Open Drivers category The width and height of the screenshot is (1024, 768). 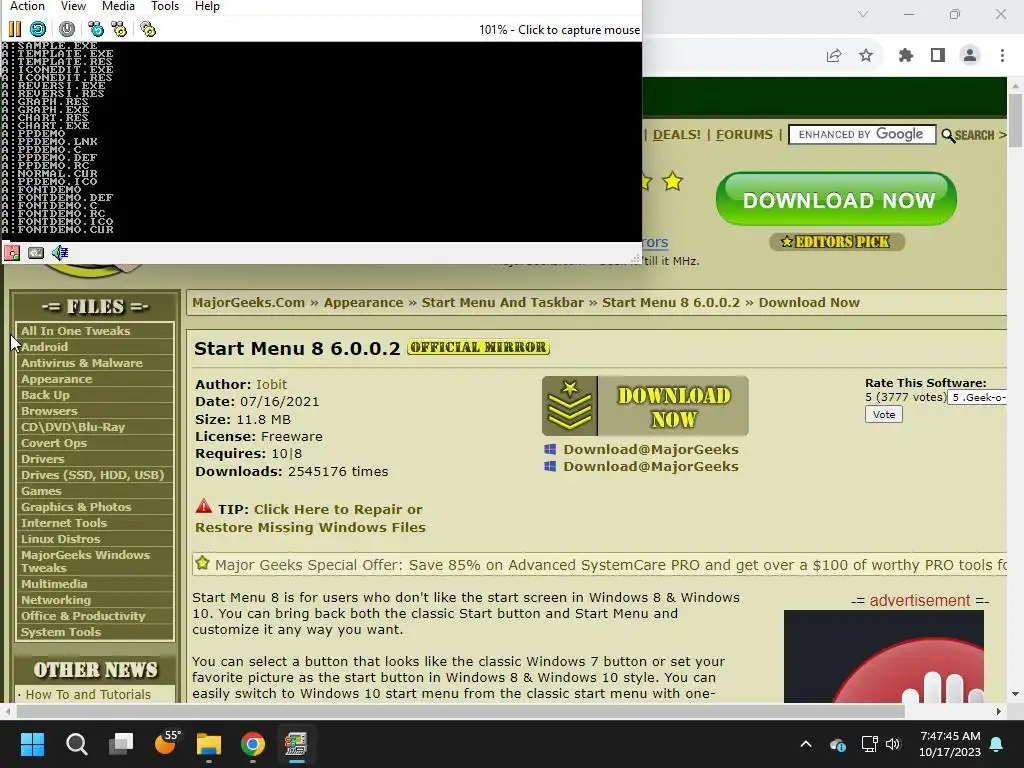42,459
